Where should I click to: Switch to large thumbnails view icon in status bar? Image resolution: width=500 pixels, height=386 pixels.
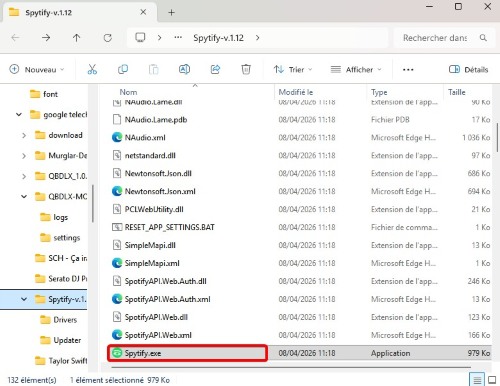coord(492,380)
